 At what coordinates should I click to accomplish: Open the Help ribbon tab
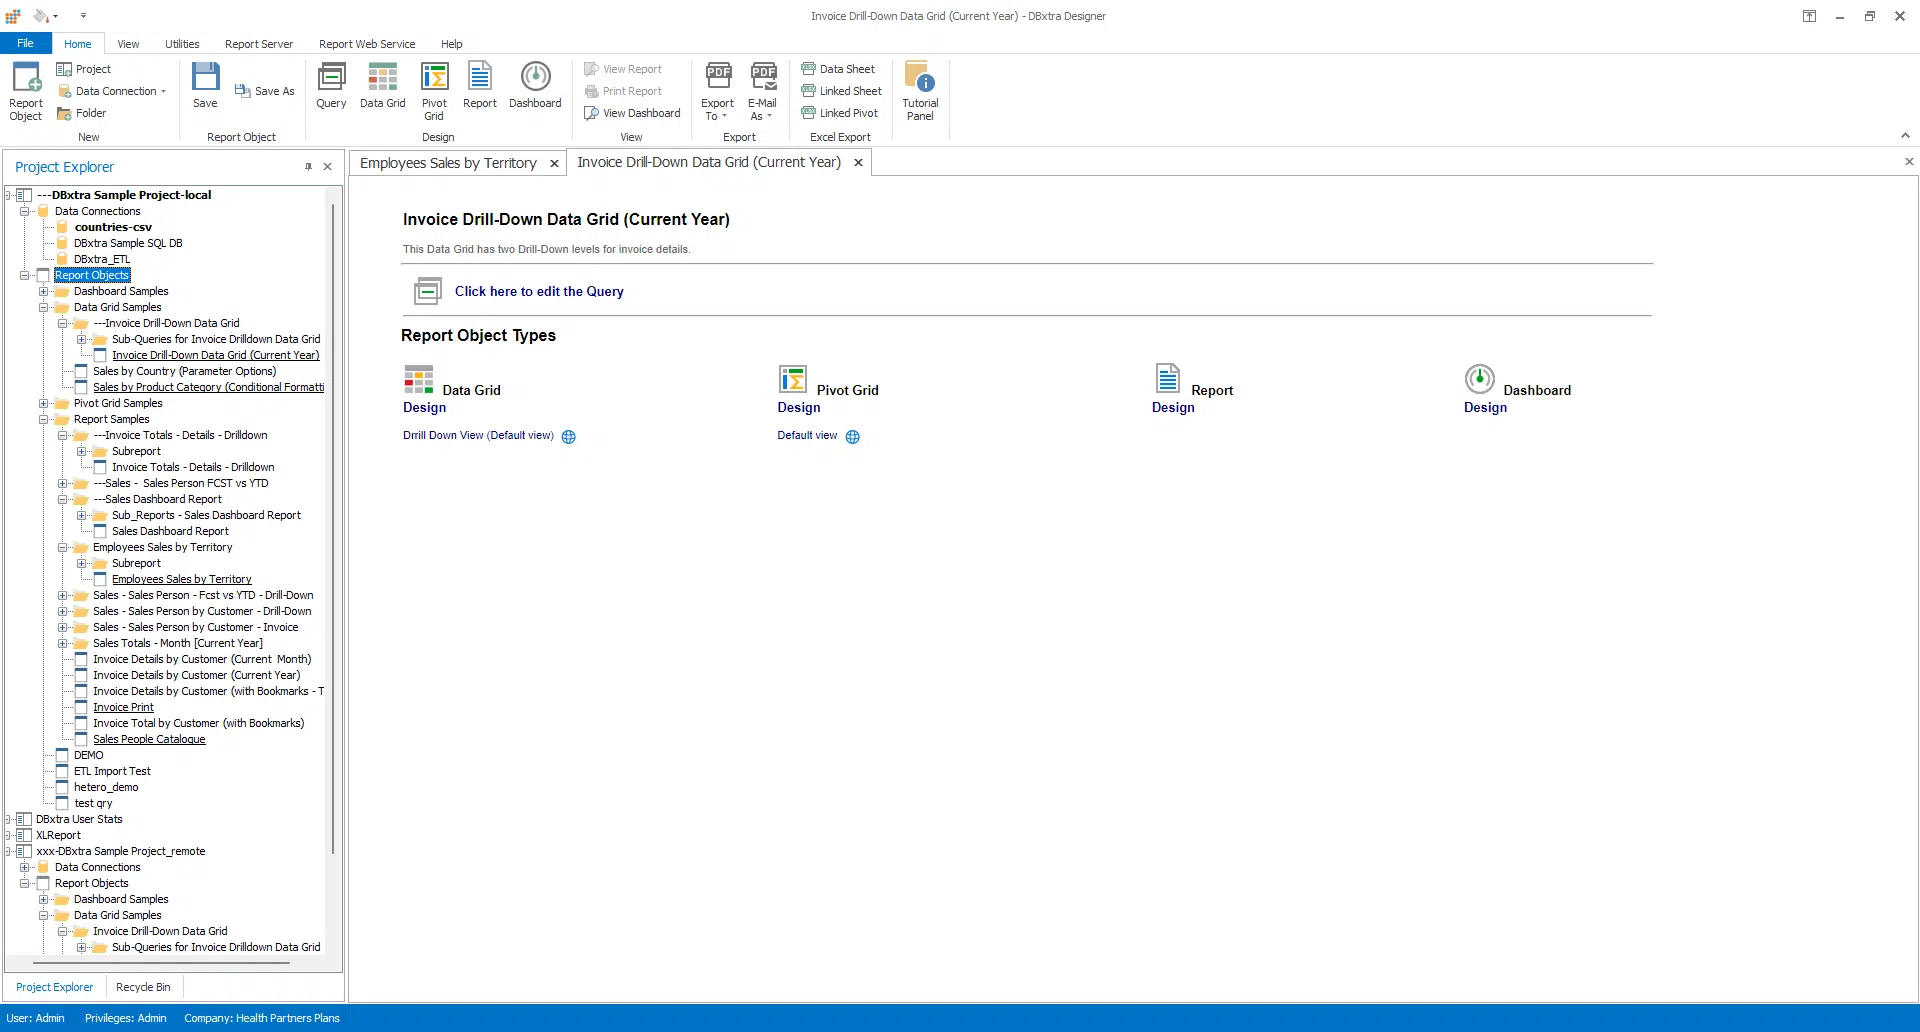point(452,44)
